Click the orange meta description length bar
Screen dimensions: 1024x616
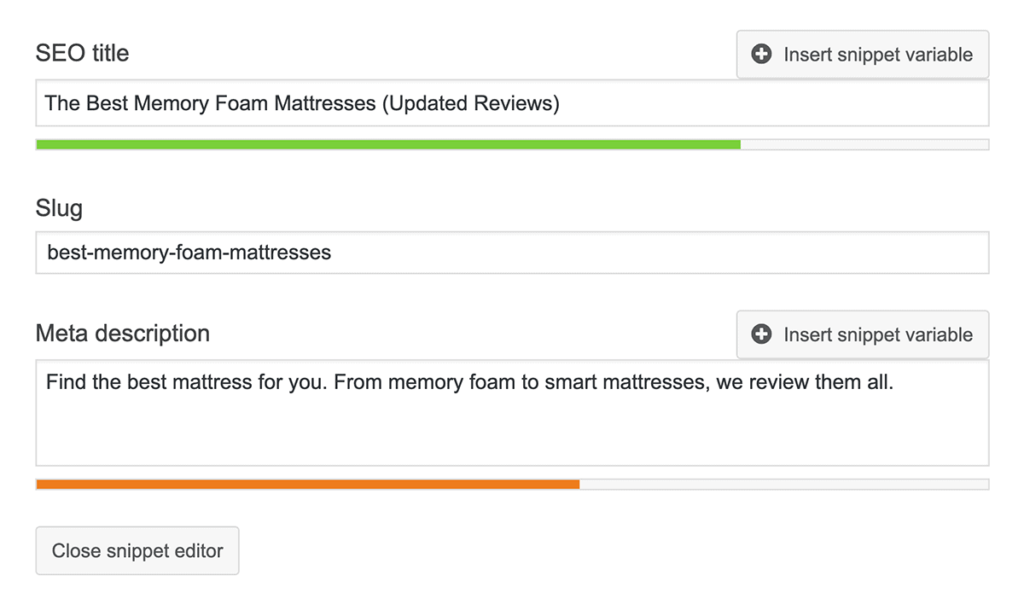[307, 485]
